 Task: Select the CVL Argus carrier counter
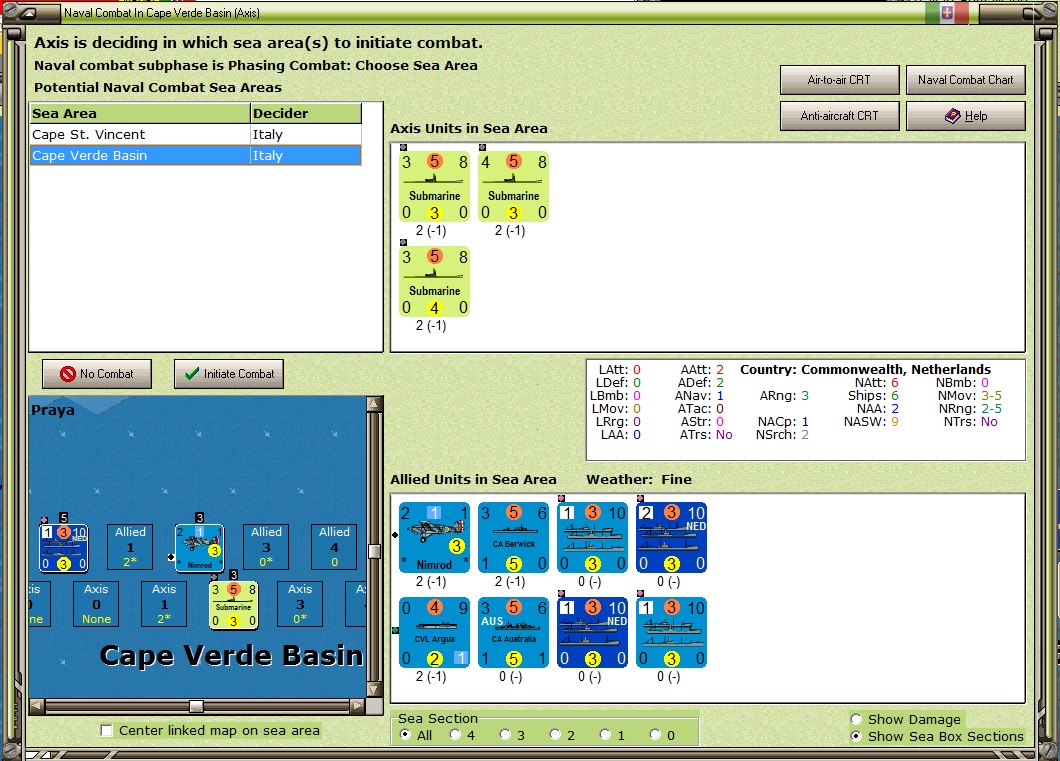[x=434, y=633]
